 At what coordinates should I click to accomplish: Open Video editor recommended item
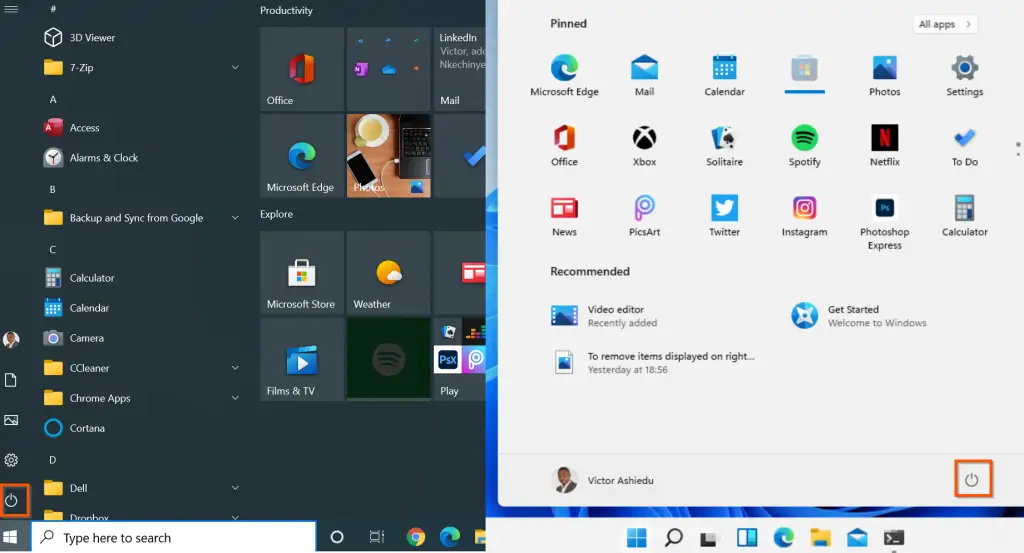604,315
